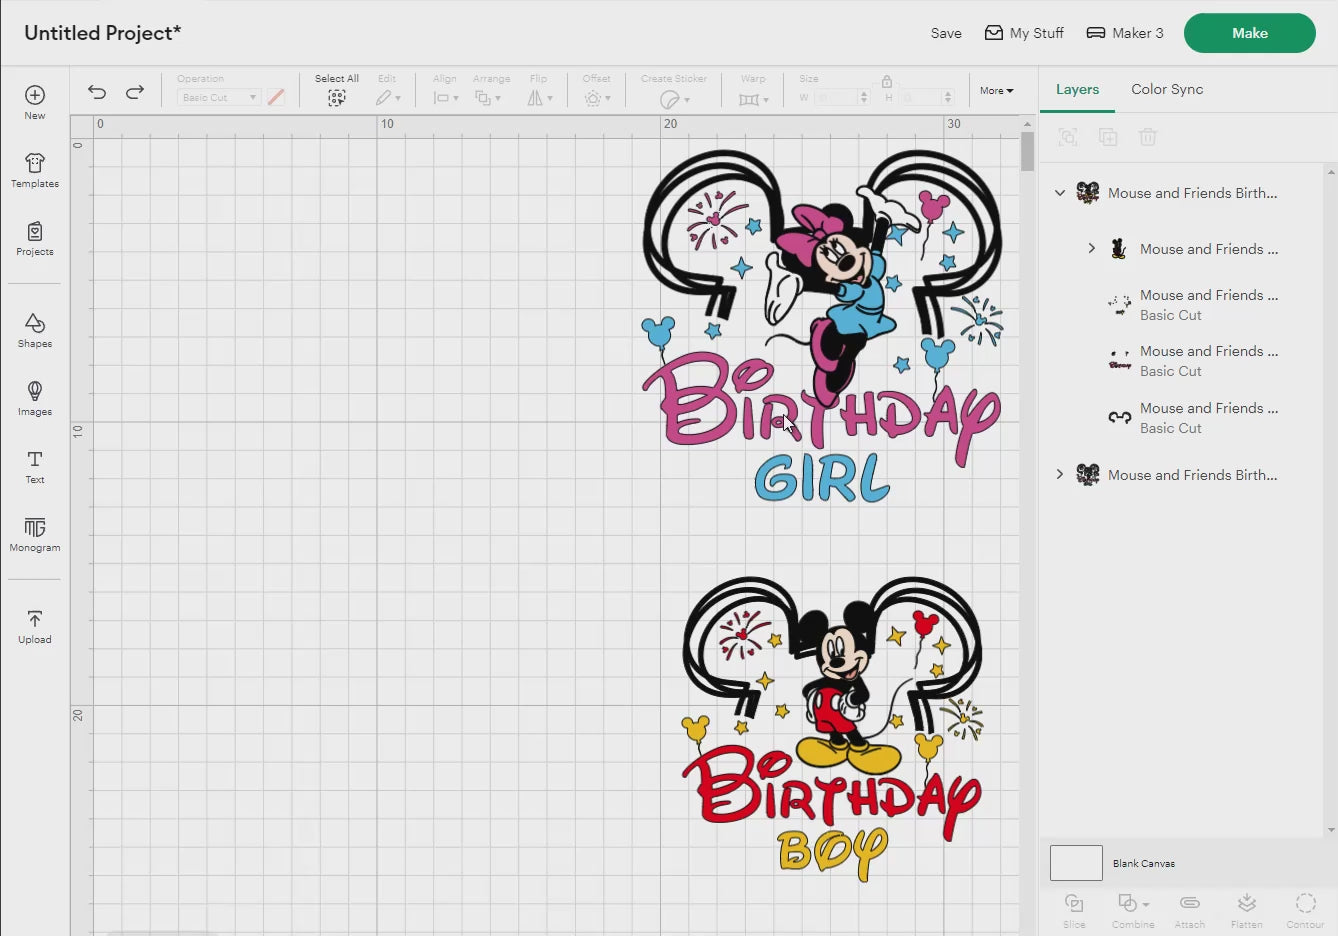
Task: Expand the second Mouse and Friends Birth group
Action: [x=1060, y=474]
